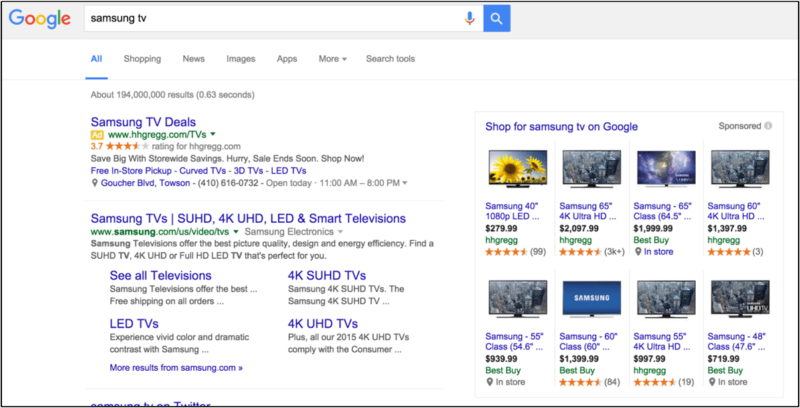Click the hhgregg ad star rating
Screen dimensions: 800x408
(128, 146)
